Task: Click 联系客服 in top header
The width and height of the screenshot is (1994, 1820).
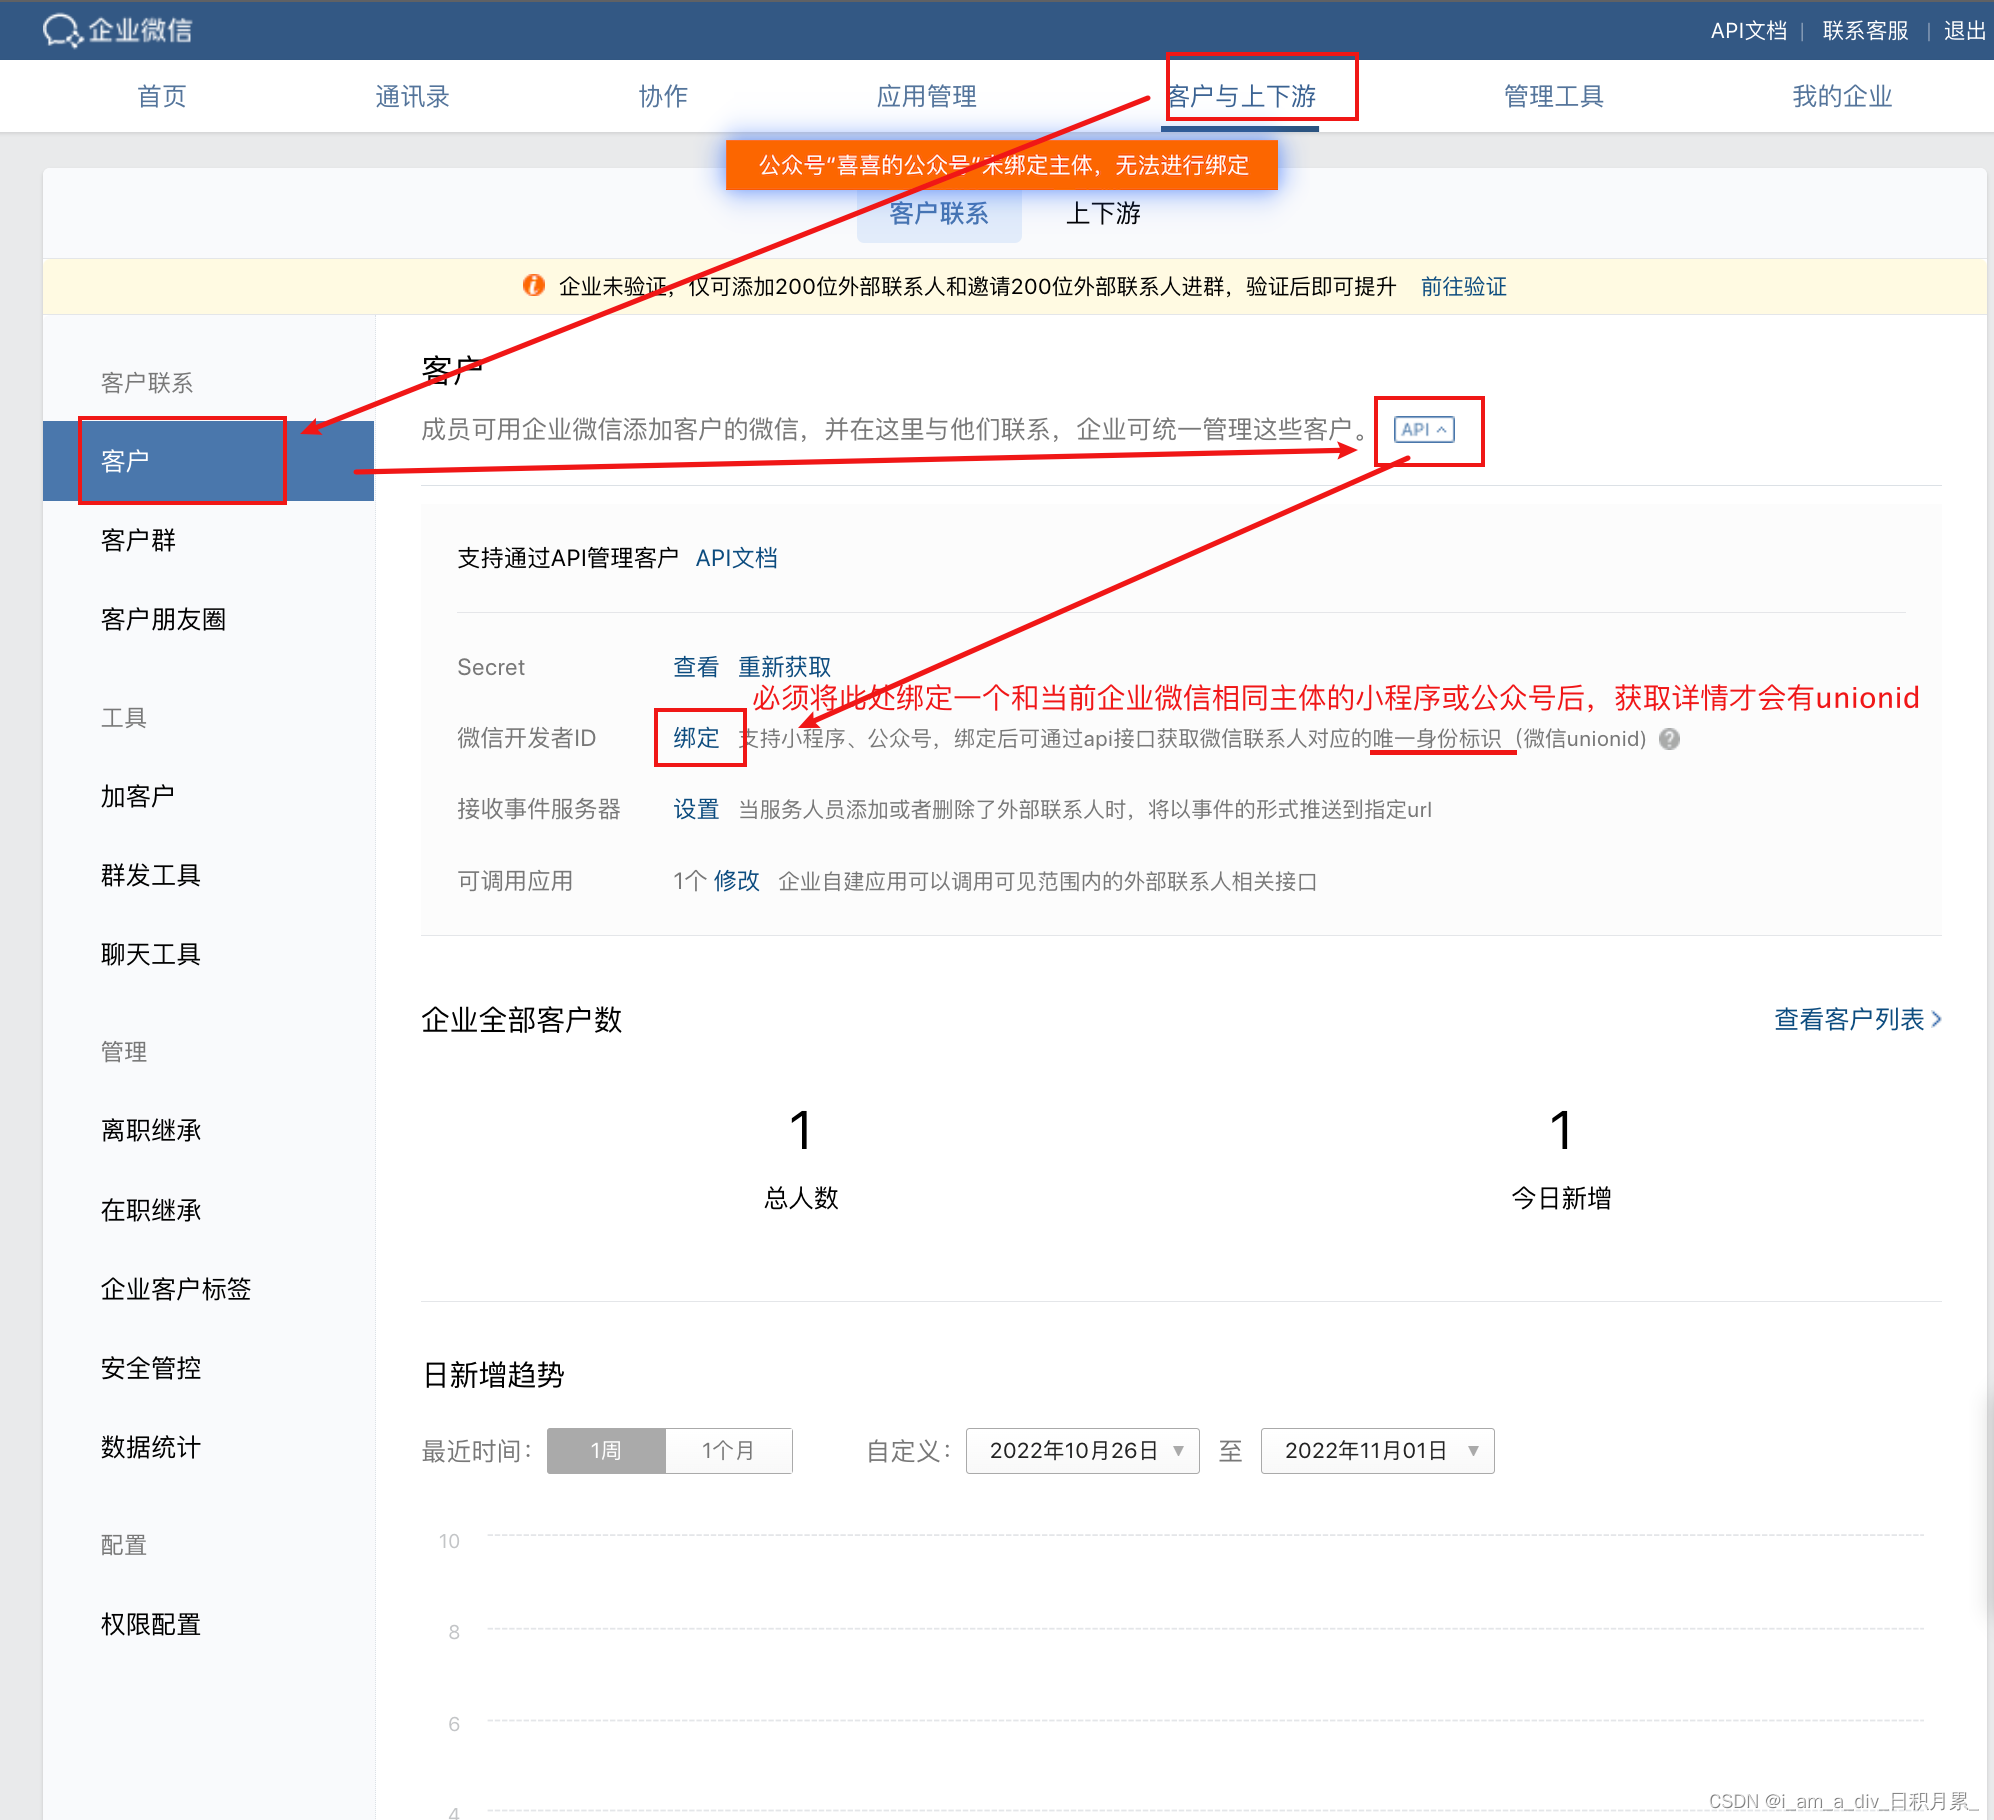Action: click(x=1865, y=31)
